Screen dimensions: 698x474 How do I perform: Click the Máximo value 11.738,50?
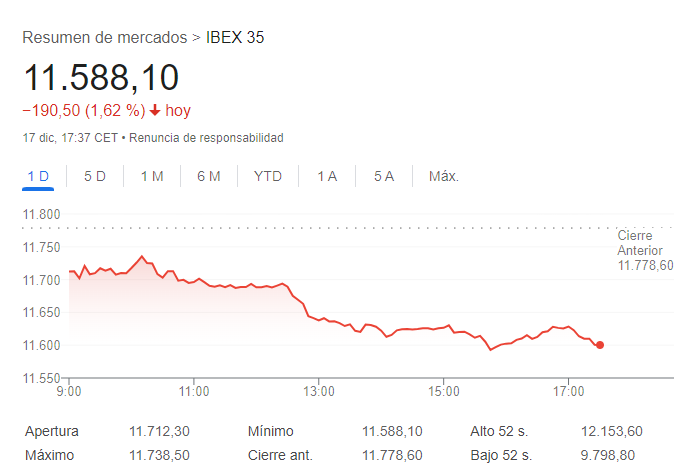point(159,456)
